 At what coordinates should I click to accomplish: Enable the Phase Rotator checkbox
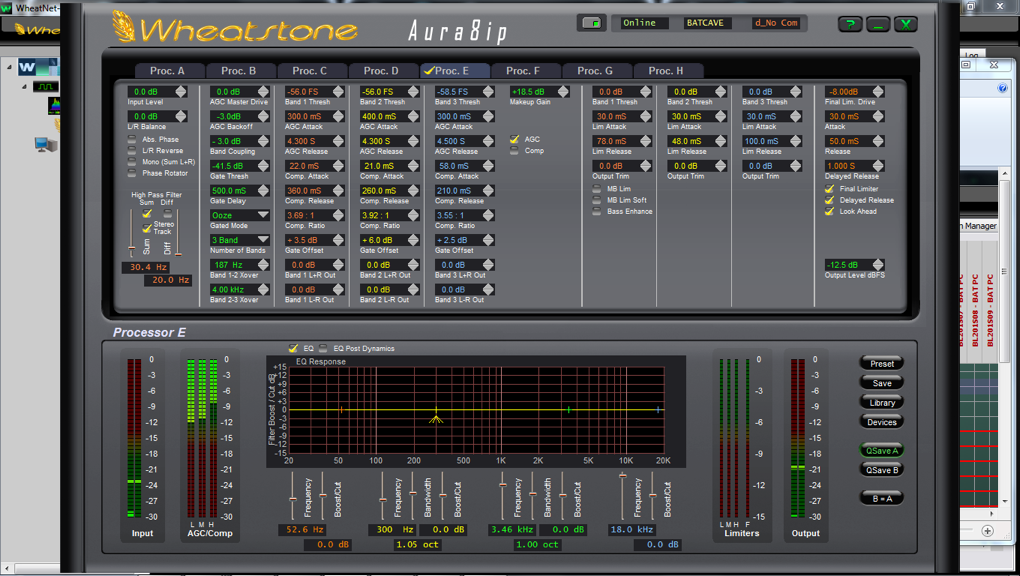132,173
